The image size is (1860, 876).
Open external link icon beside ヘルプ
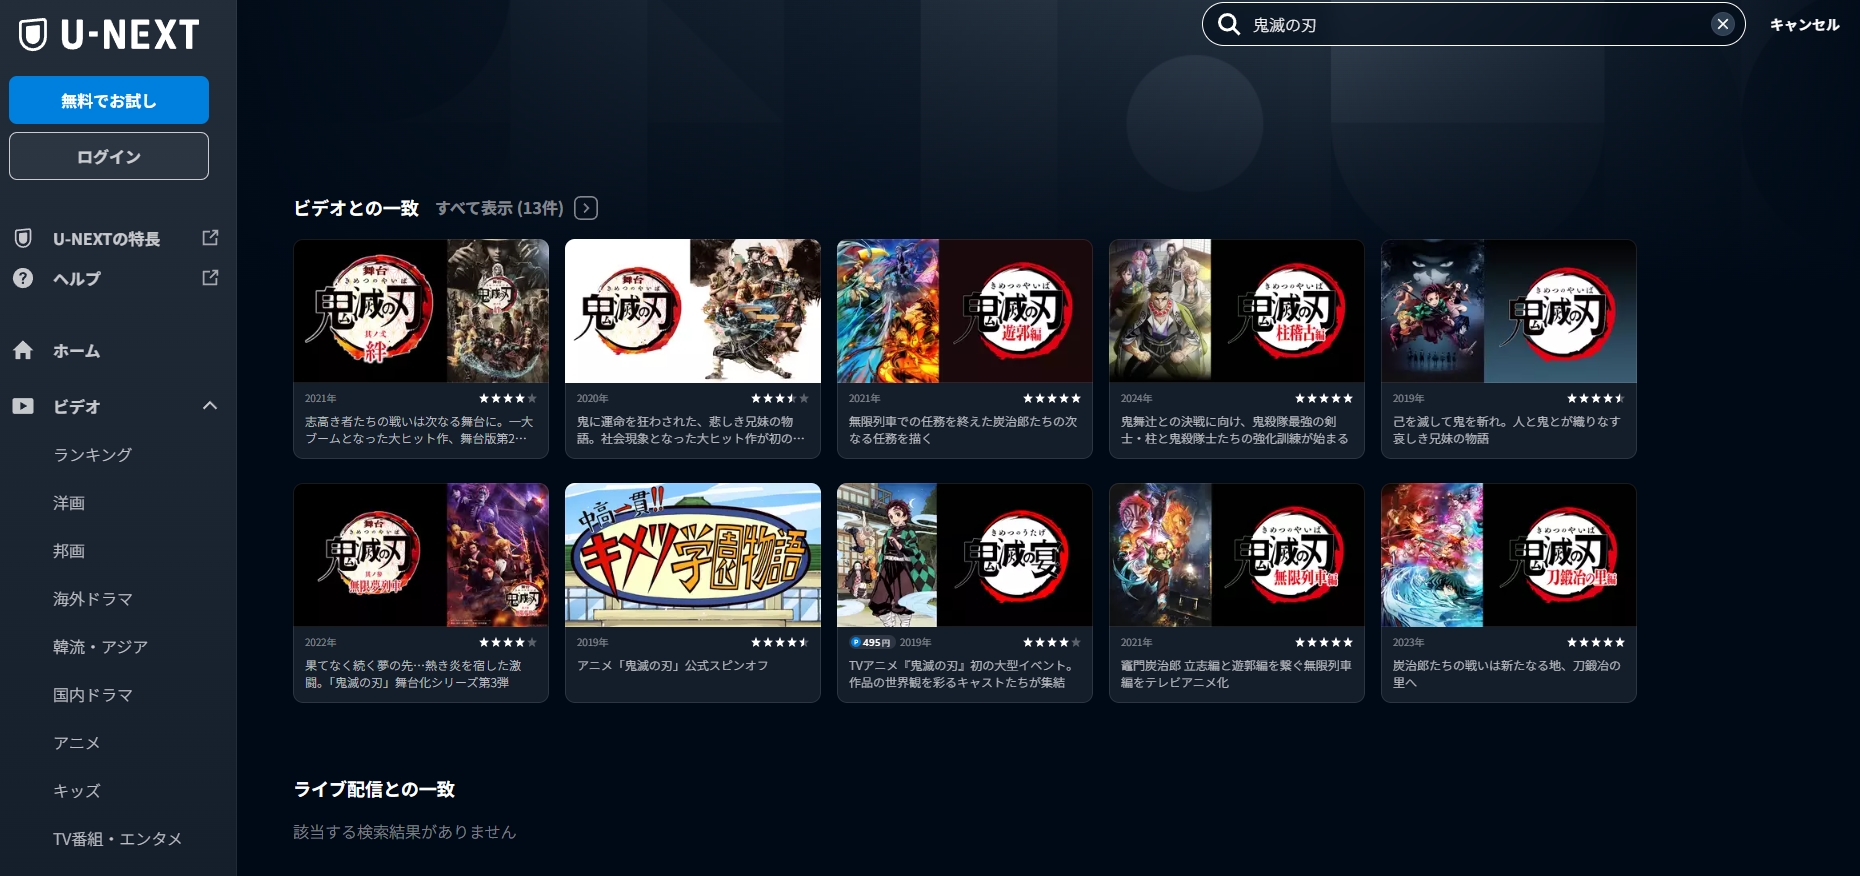(210, 278)
